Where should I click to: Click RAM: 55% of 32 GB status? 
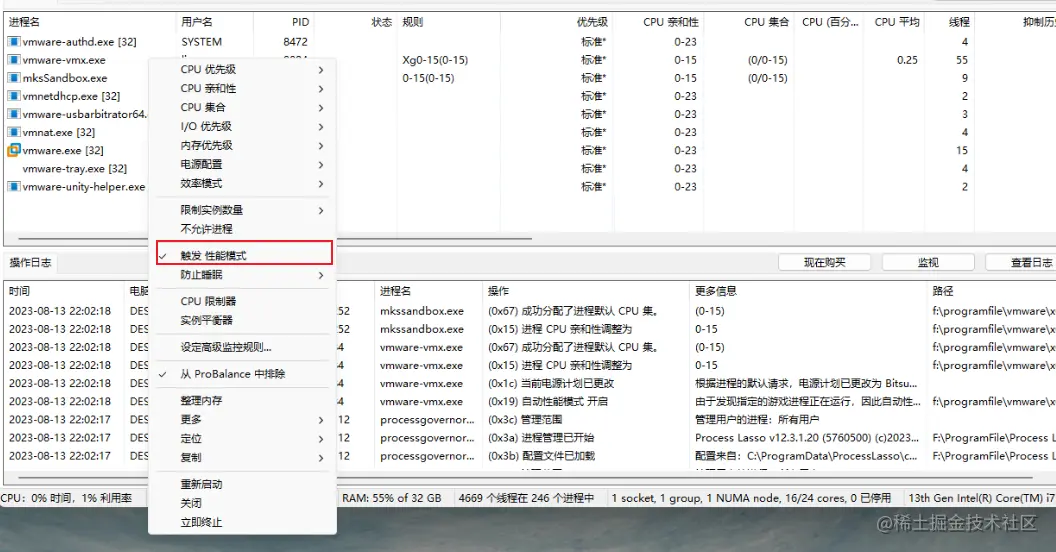point(391,498)
